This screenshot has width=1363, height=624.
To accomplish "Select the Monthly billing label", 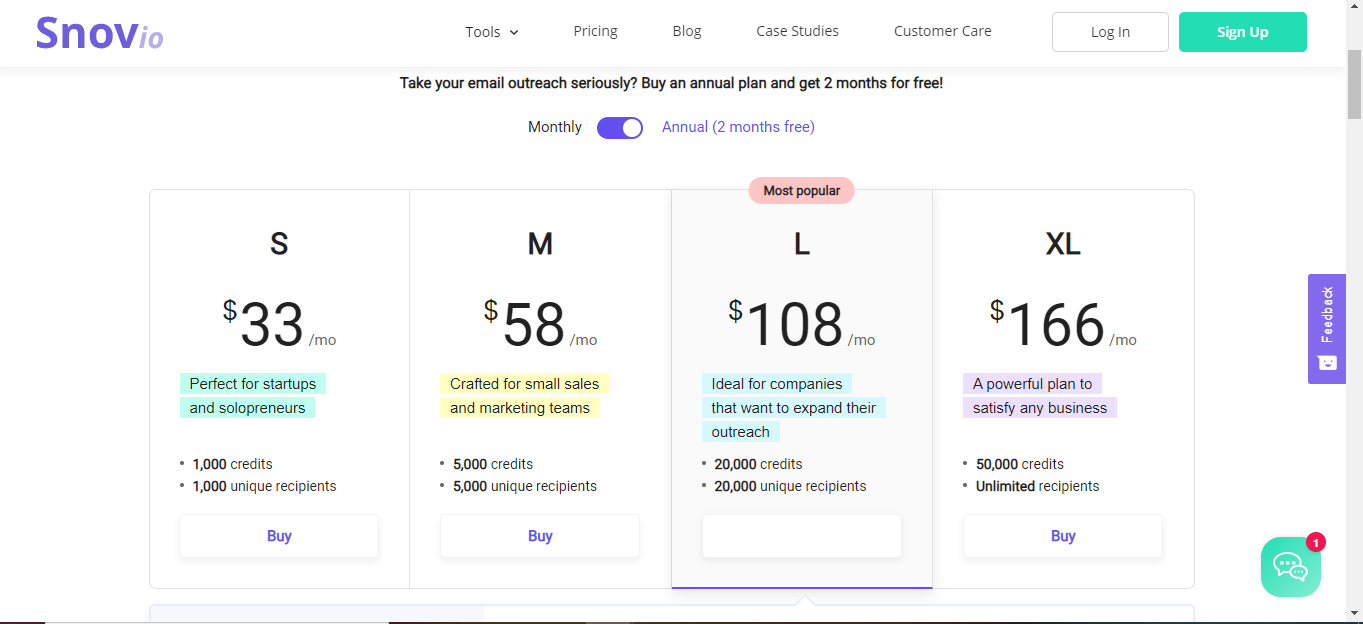I will coord(555,127).
